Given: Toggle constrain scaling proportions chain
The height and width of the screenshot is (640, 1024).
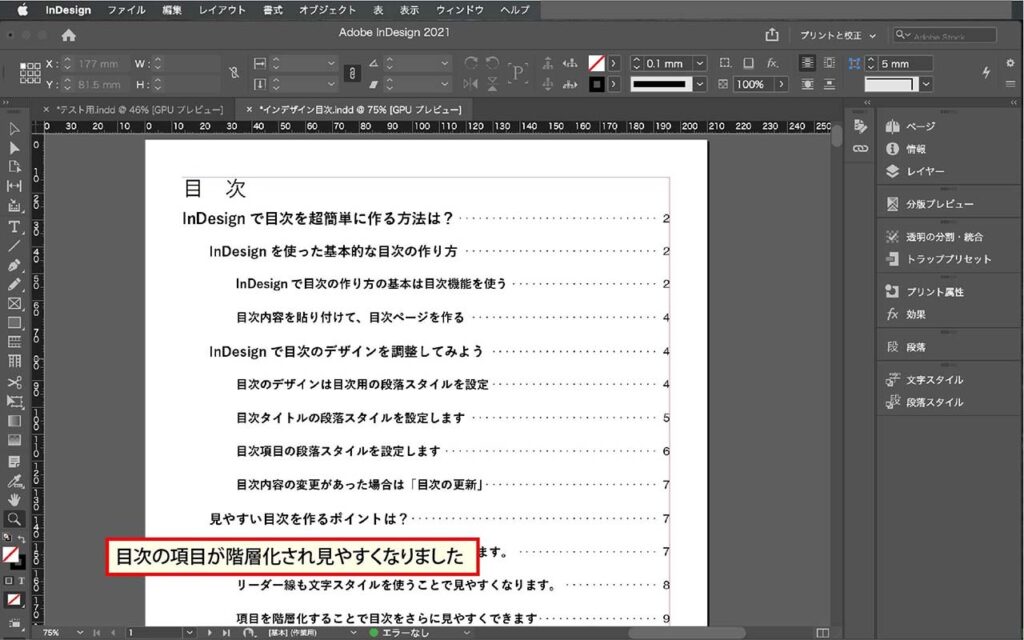Looking at the screenshot, I should point(352,73).
